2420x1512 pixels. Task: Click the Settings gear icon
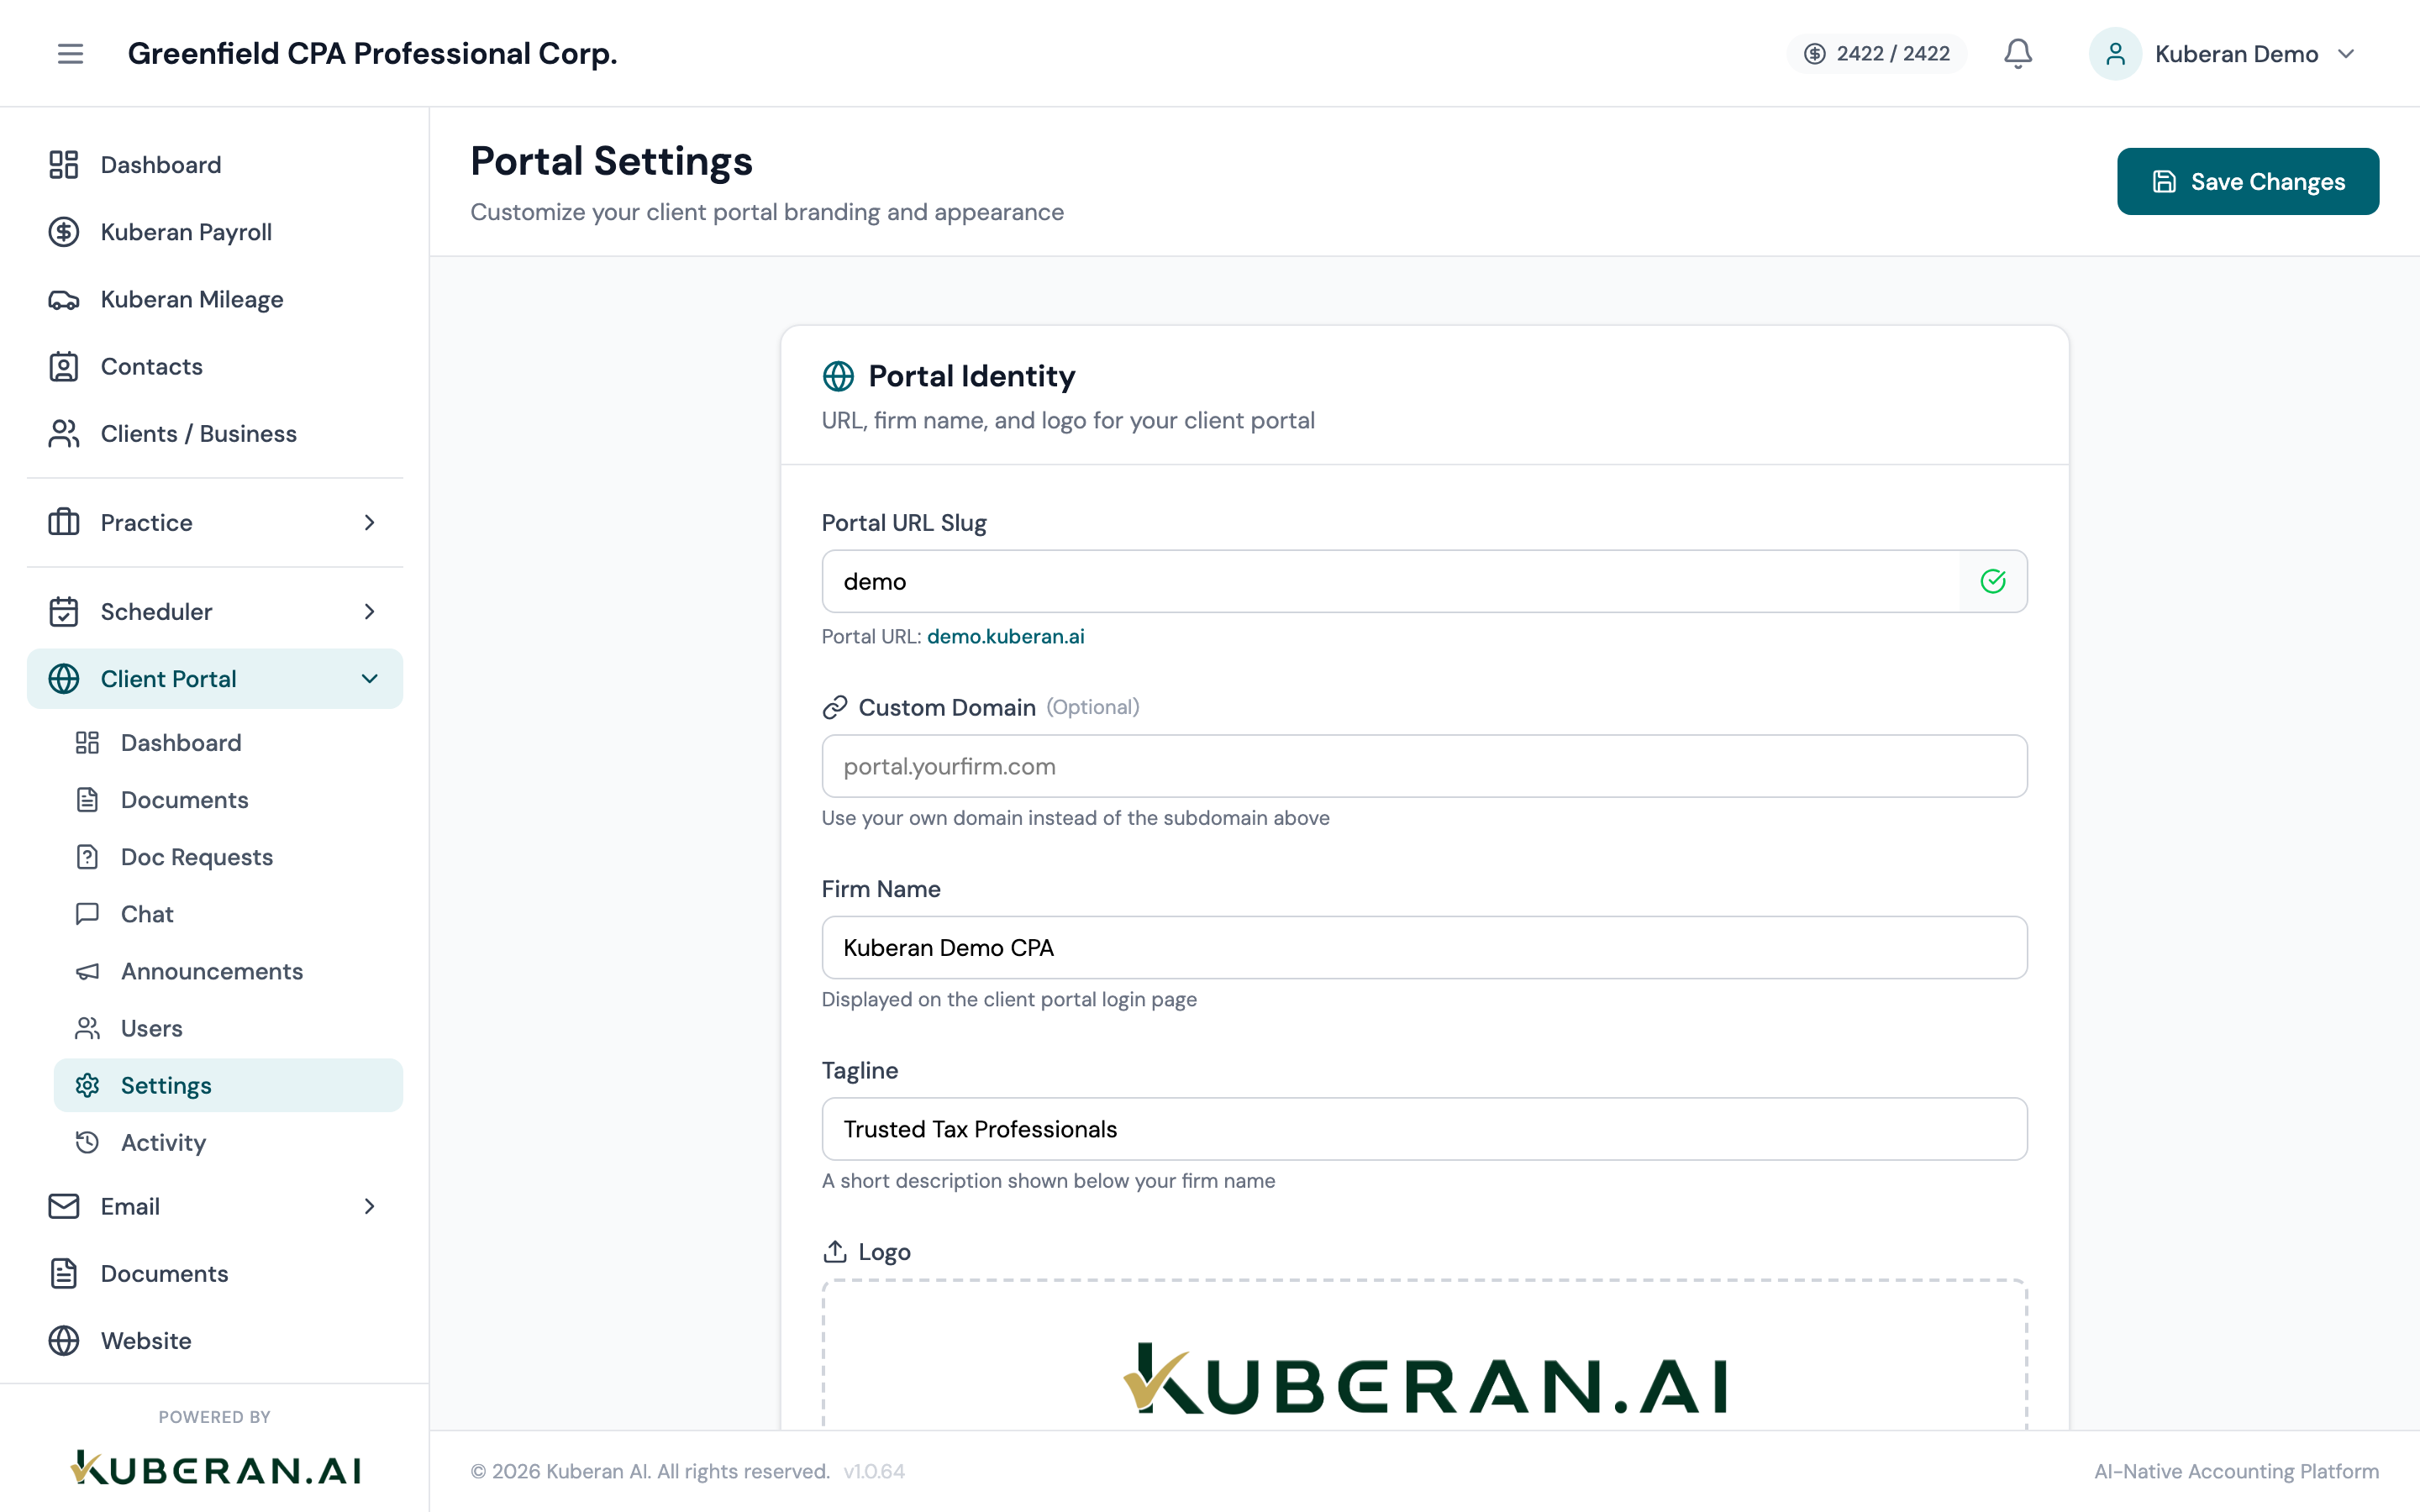[87, 1085]
